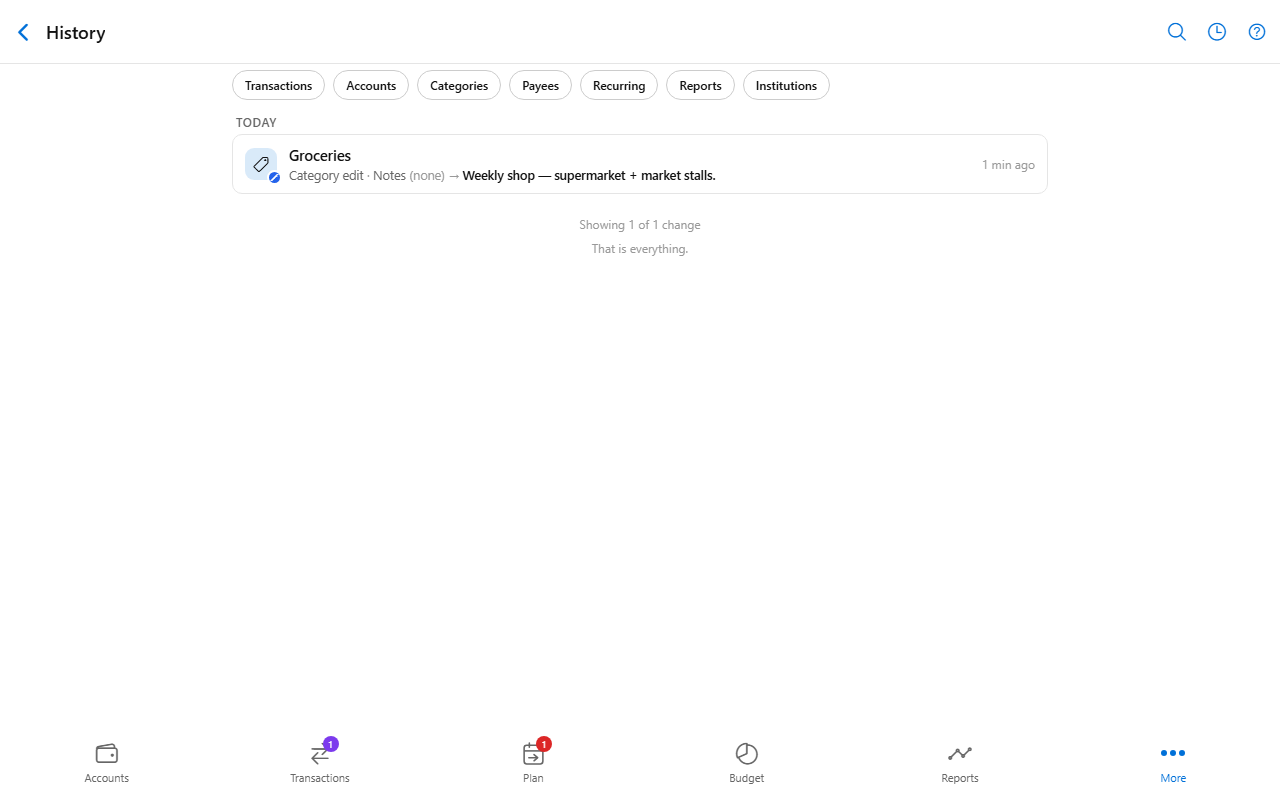Go back using the History back arrow
Viewport: 1280px width, 800px height.
click(x=24, y=32)
